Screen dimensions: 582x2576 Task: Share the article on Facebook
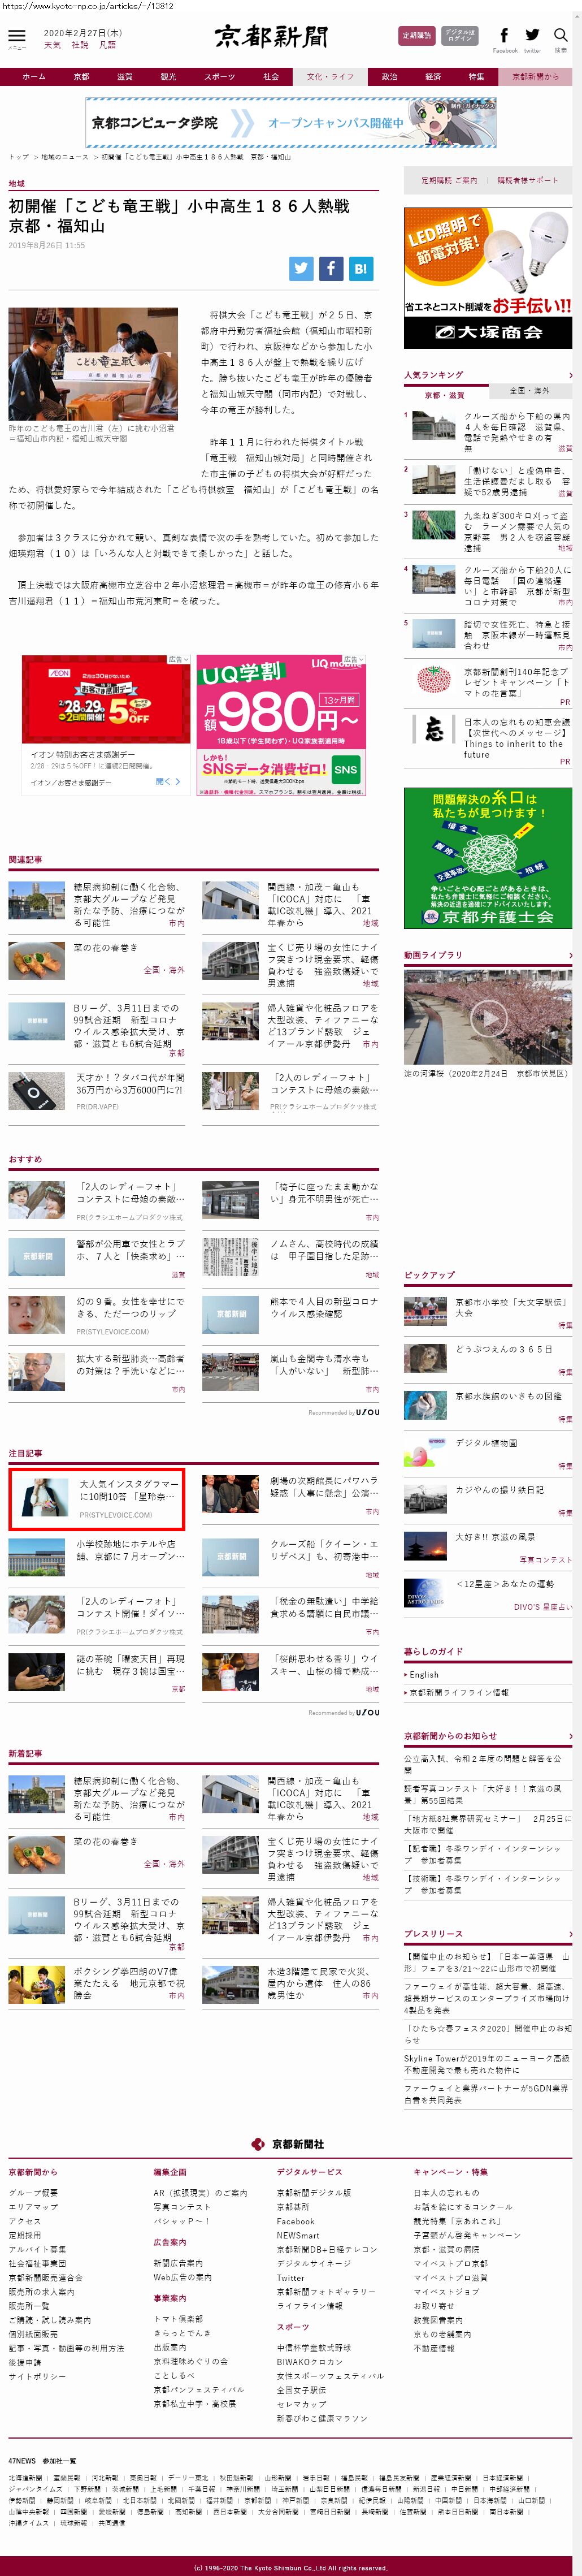pos(331,268)
